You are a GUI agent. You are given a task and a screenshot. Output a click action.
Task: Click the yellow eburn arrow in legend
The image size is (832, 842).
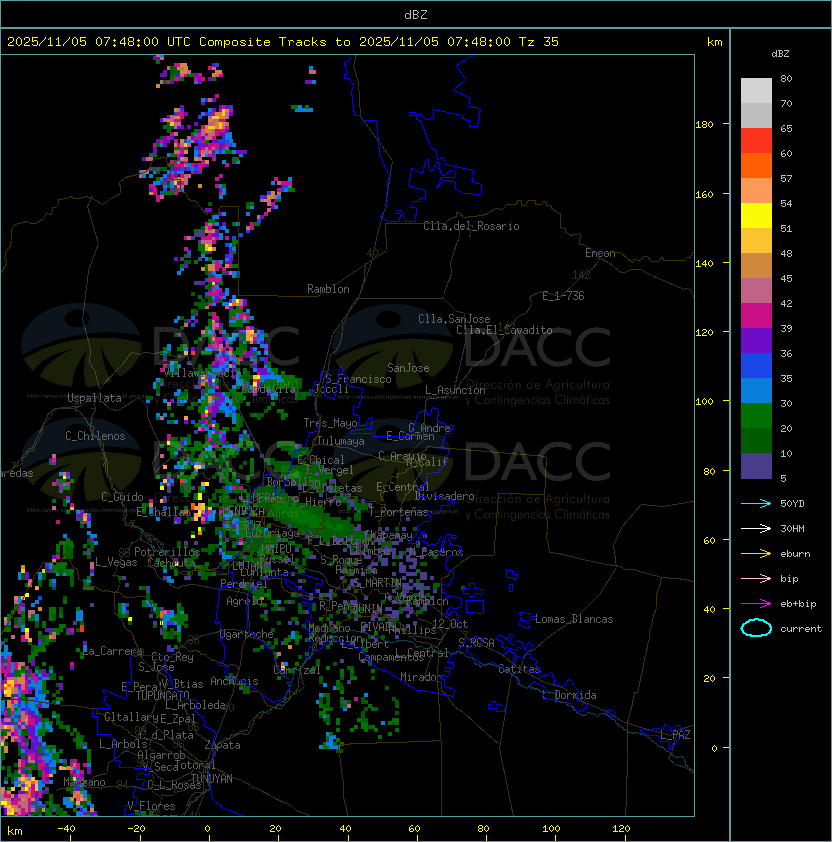756,554
